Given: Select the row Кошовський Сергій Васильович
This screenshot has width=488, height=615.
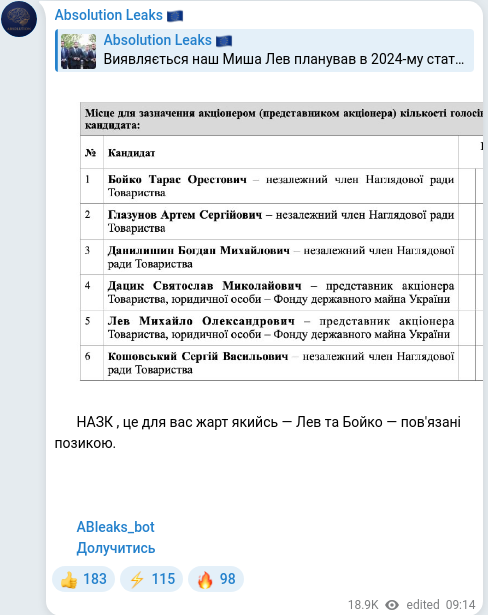Looking at the screenshot, I should point(281,363).
